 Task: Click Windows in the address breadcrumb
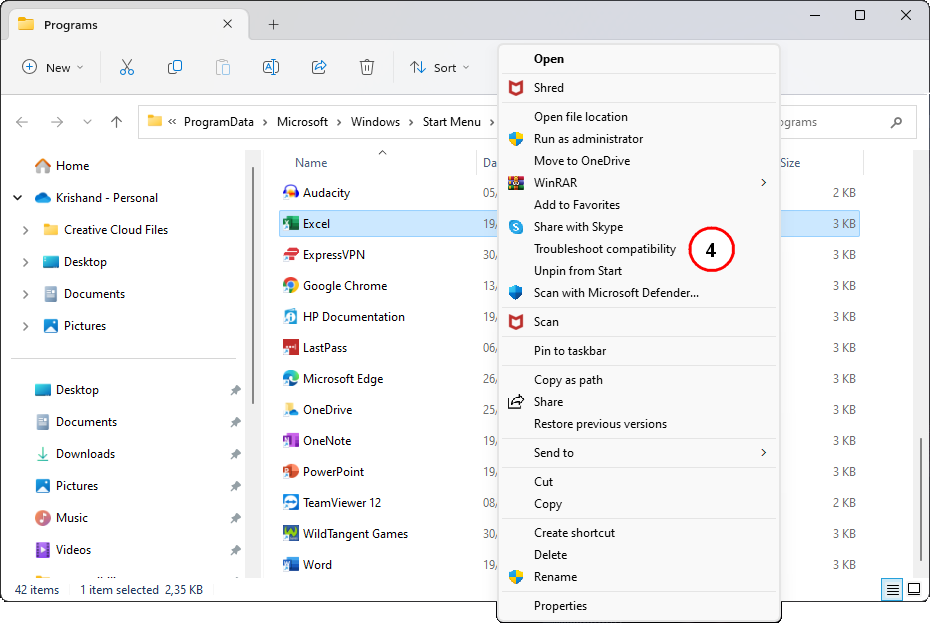pyautogui.click(x=375, y=122)
